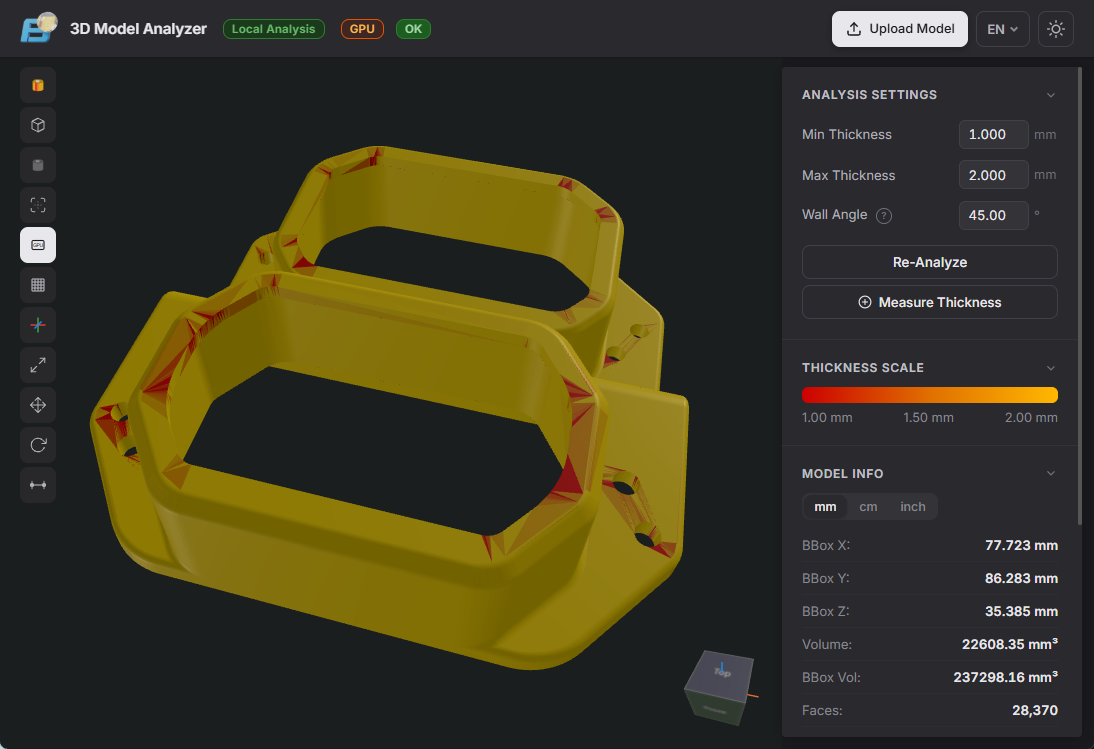Select the four-way move arrows icon

coord(38,405)
